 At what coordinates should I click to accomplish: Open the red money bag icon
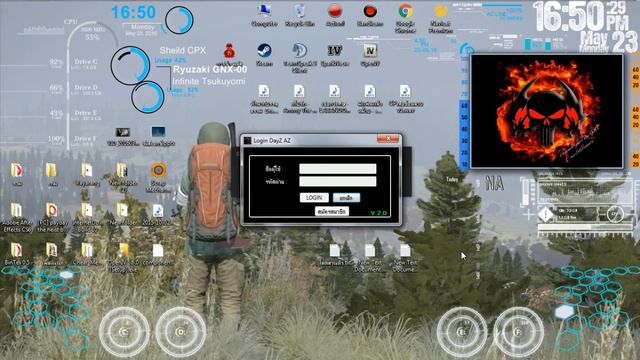click(229, 56)
